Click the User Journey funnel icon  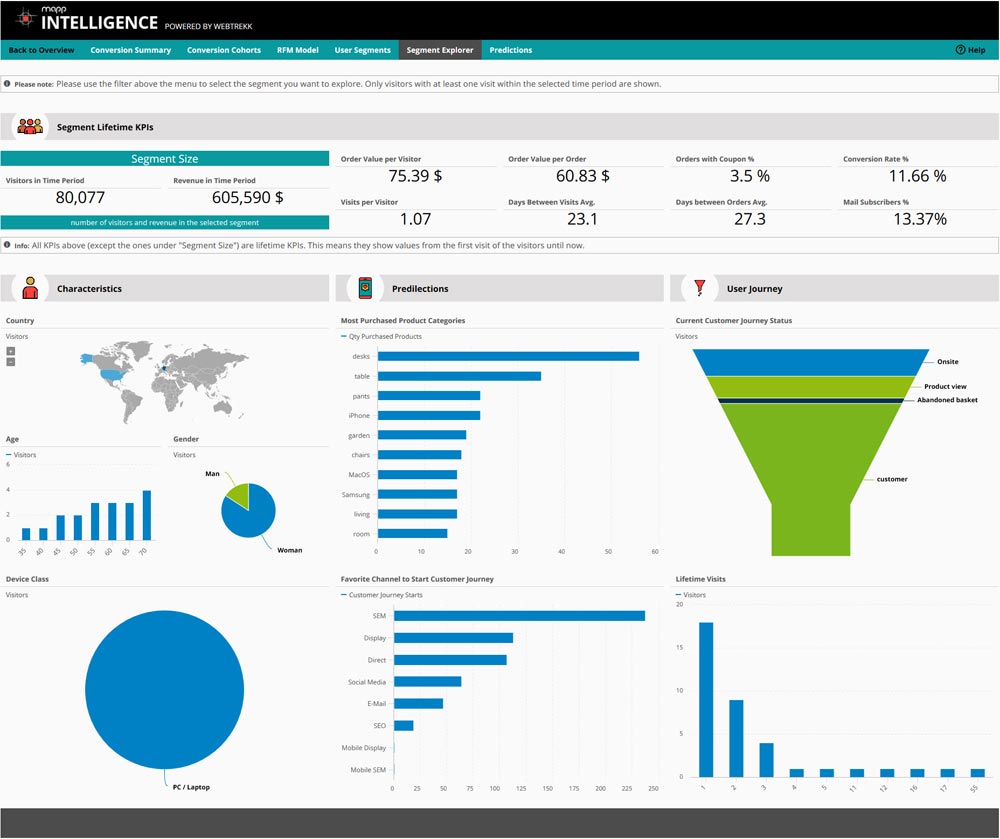(700, 288)
